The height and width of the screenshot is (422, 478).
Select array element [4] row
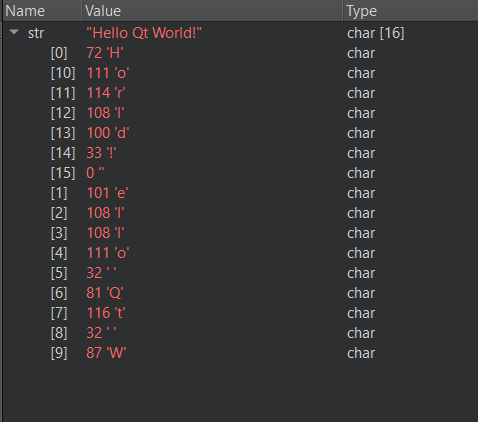coord(241,253)
